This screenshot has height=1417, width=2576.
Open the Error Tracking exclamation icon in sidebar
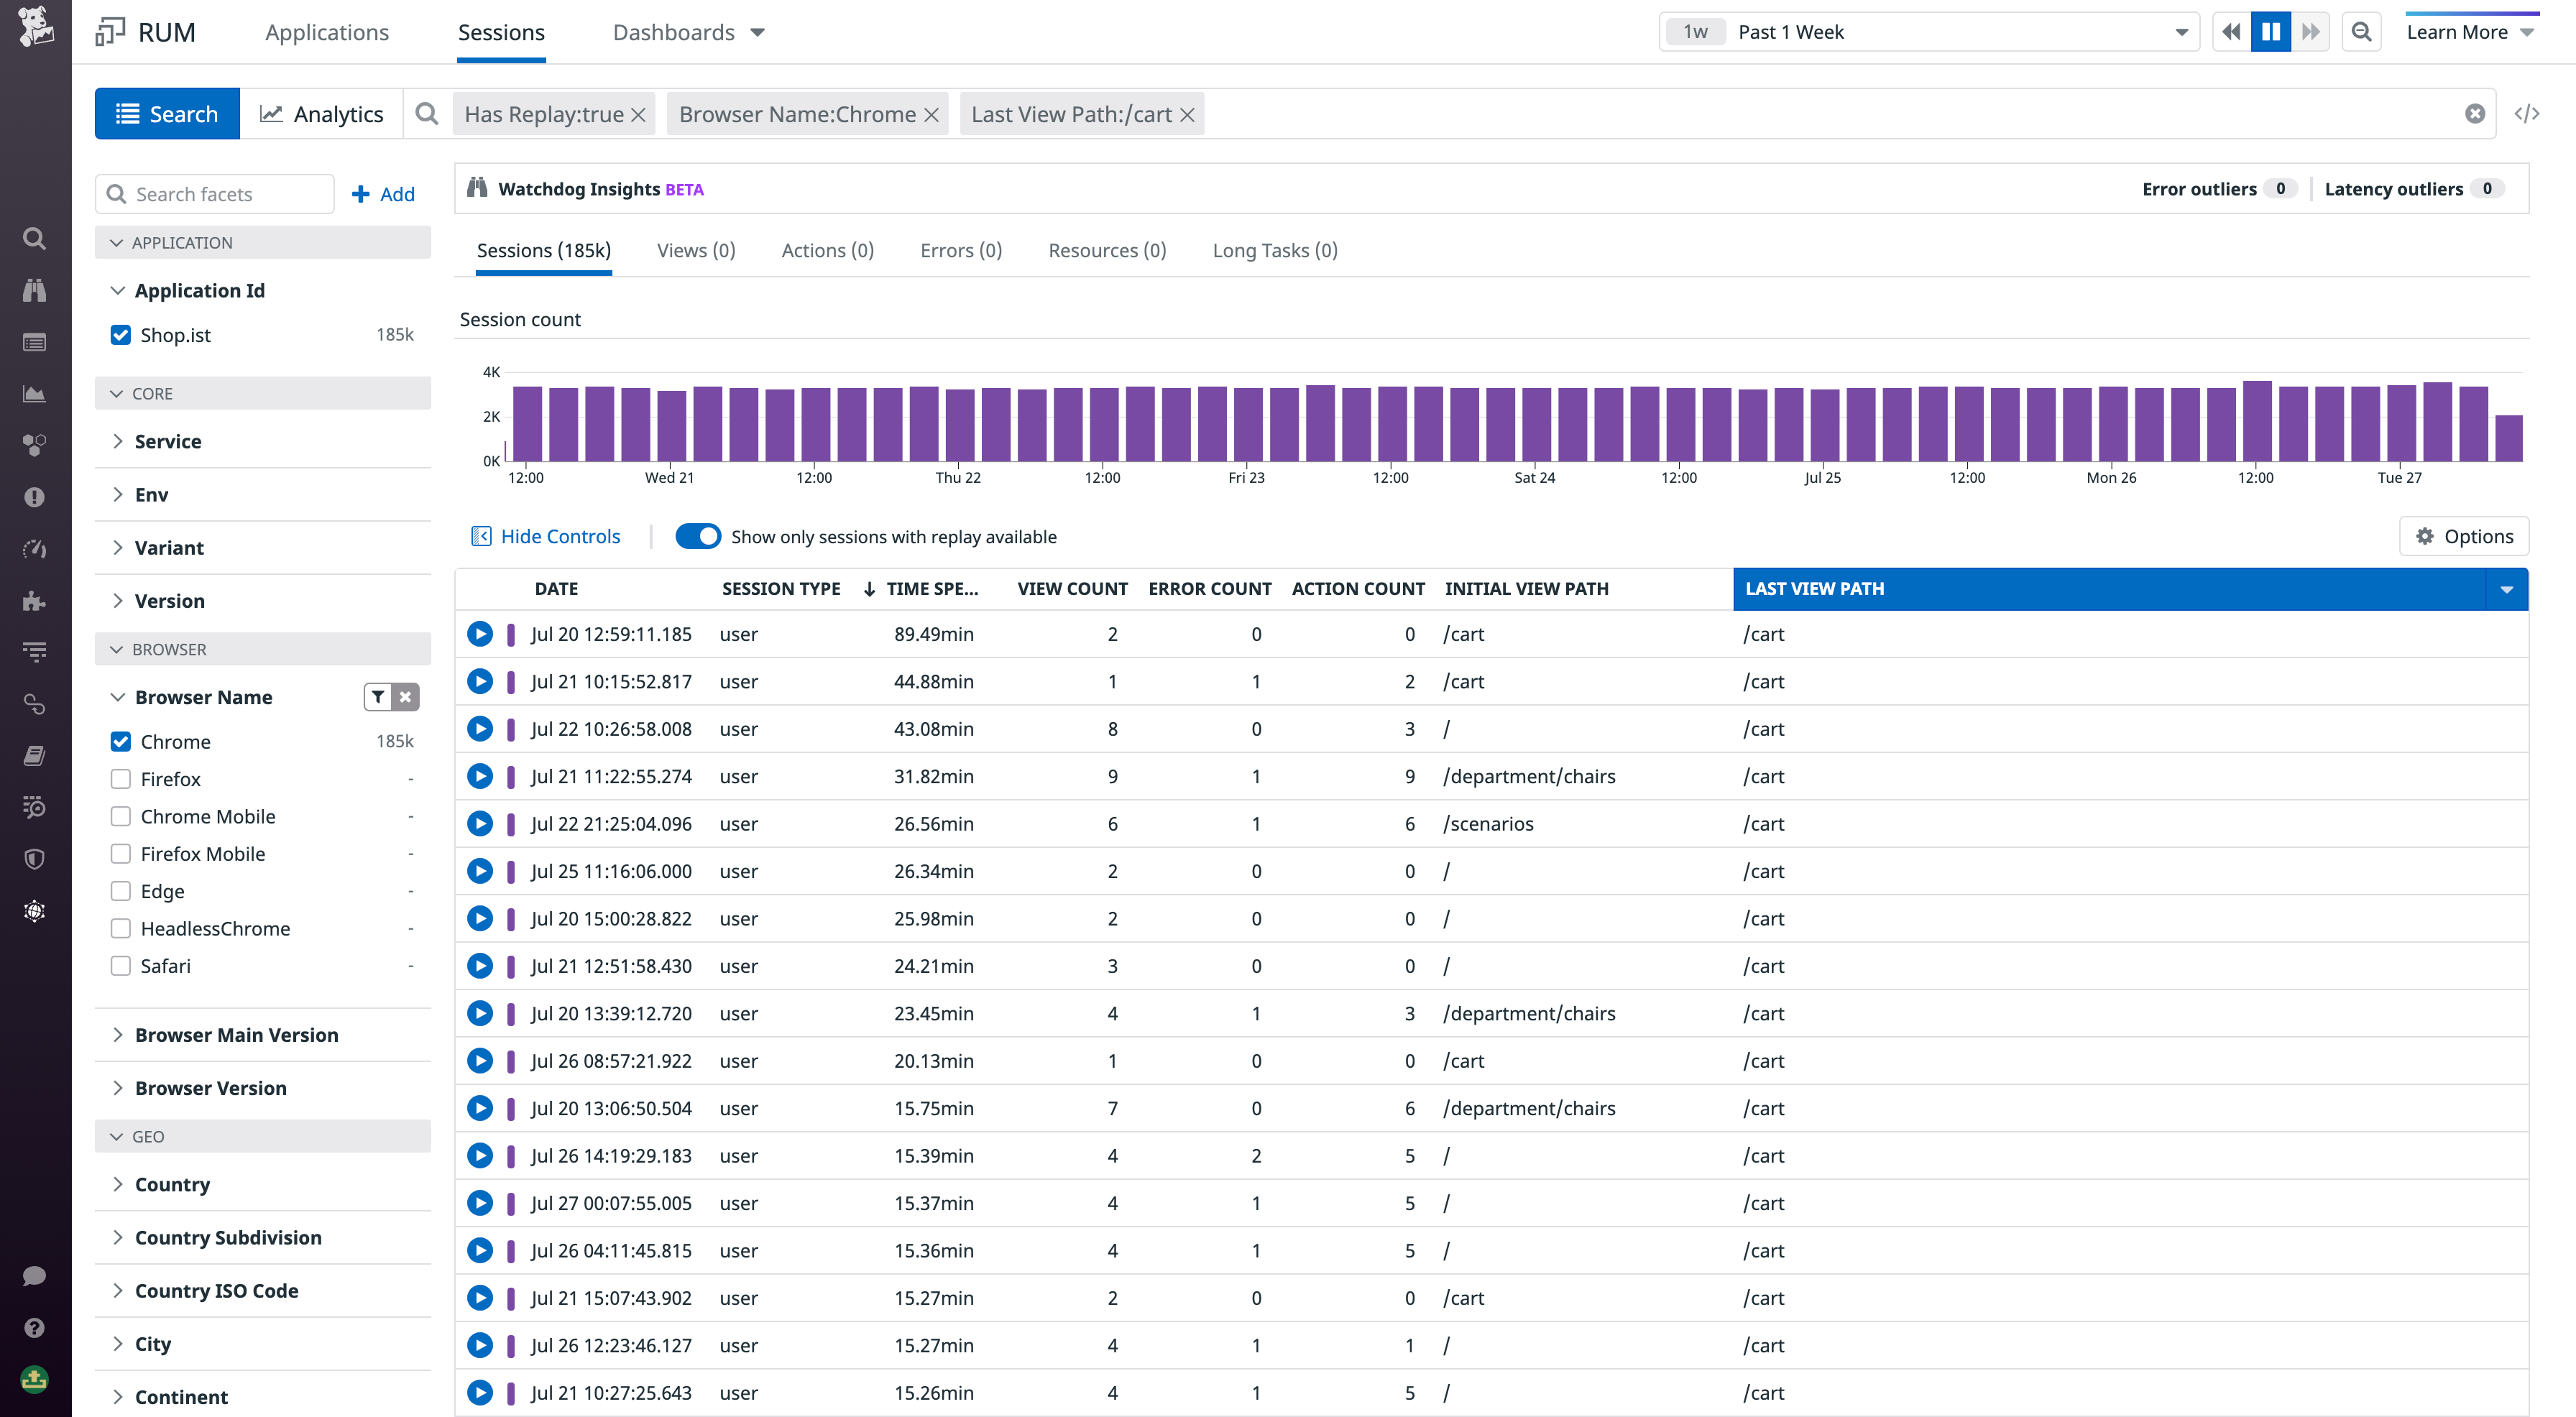tap(34, 497)
